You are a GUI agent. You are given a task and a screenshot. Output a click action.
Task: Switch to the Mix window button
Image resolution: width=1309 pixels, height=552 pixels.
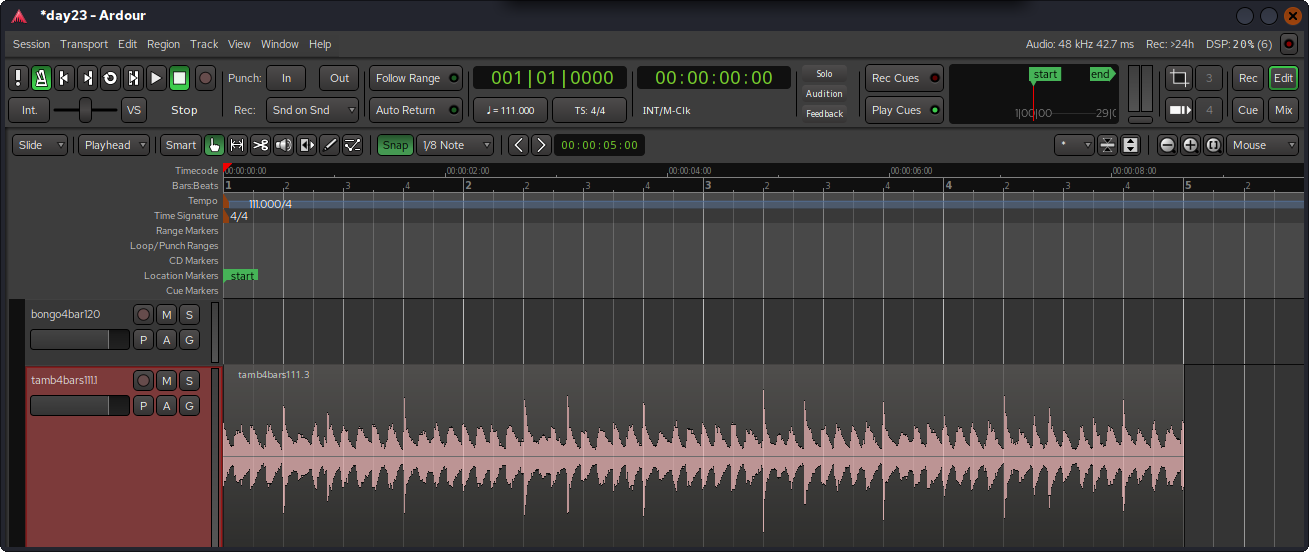1283,110
